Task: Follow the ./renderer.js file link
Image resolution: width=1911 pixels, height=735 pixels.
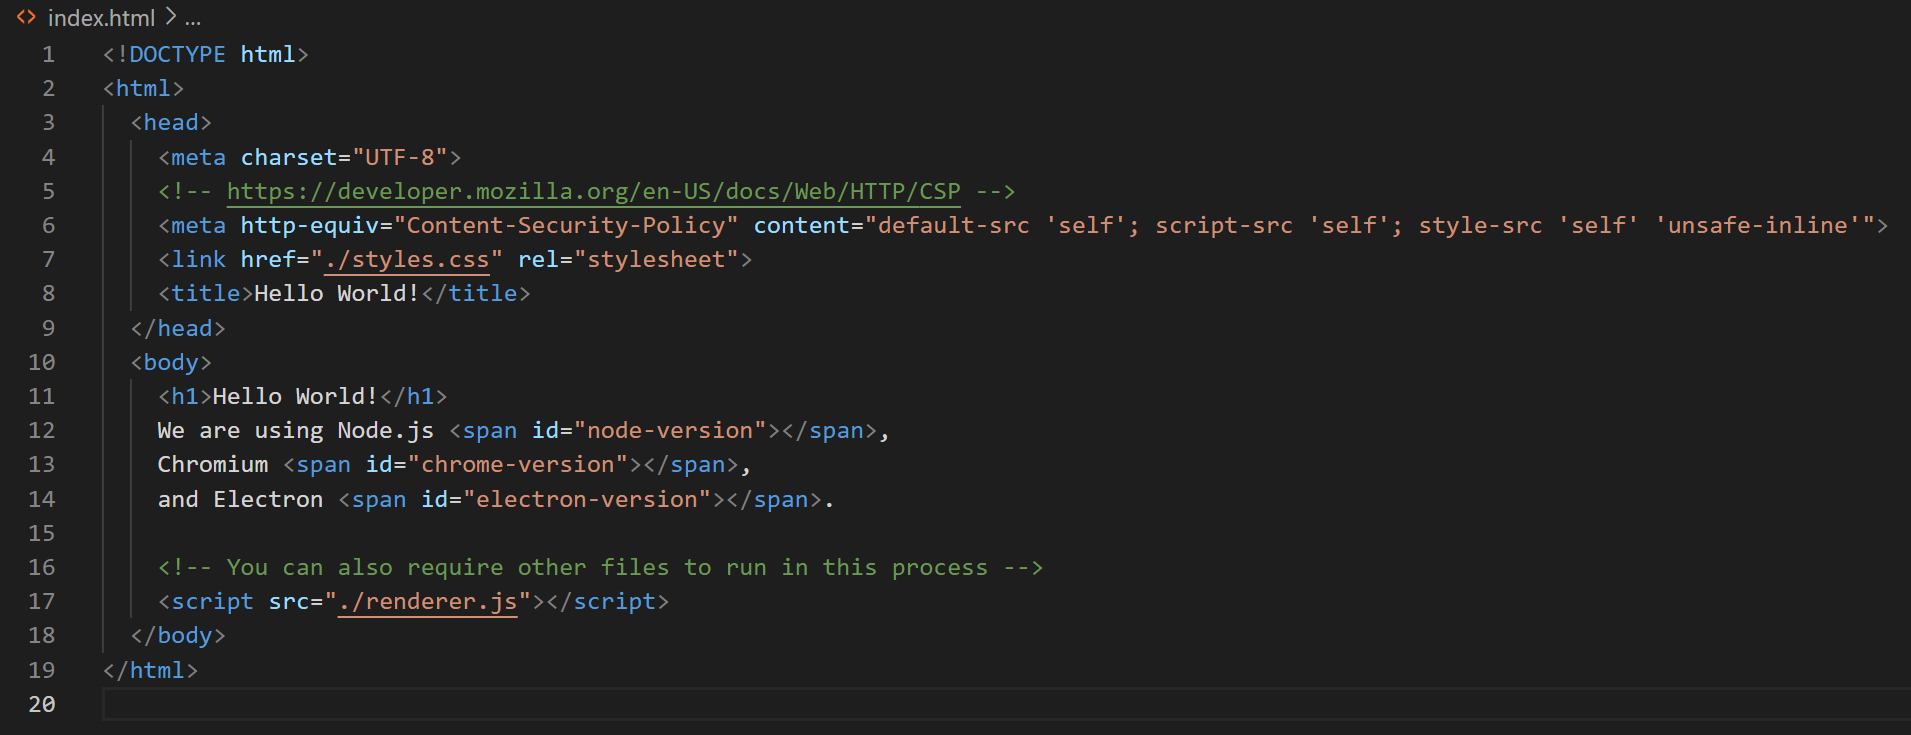Action: 427,602
